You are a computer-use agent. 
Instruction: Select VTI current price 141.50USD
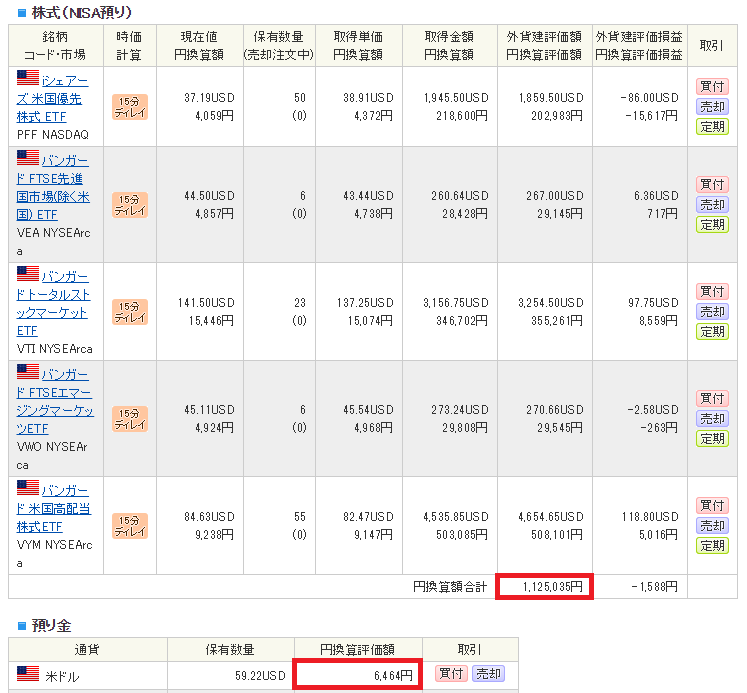[206, 303]
